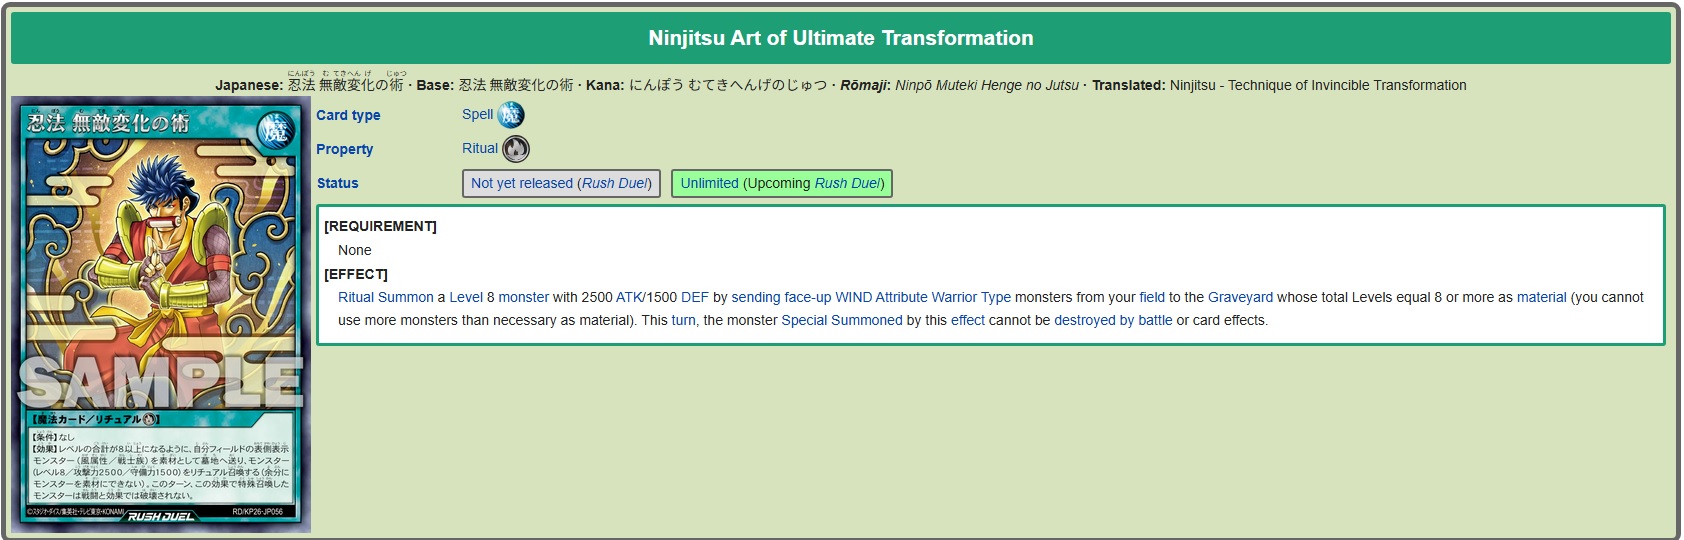
Task: Open the monster link after Level 8
Action: [524, 297]
